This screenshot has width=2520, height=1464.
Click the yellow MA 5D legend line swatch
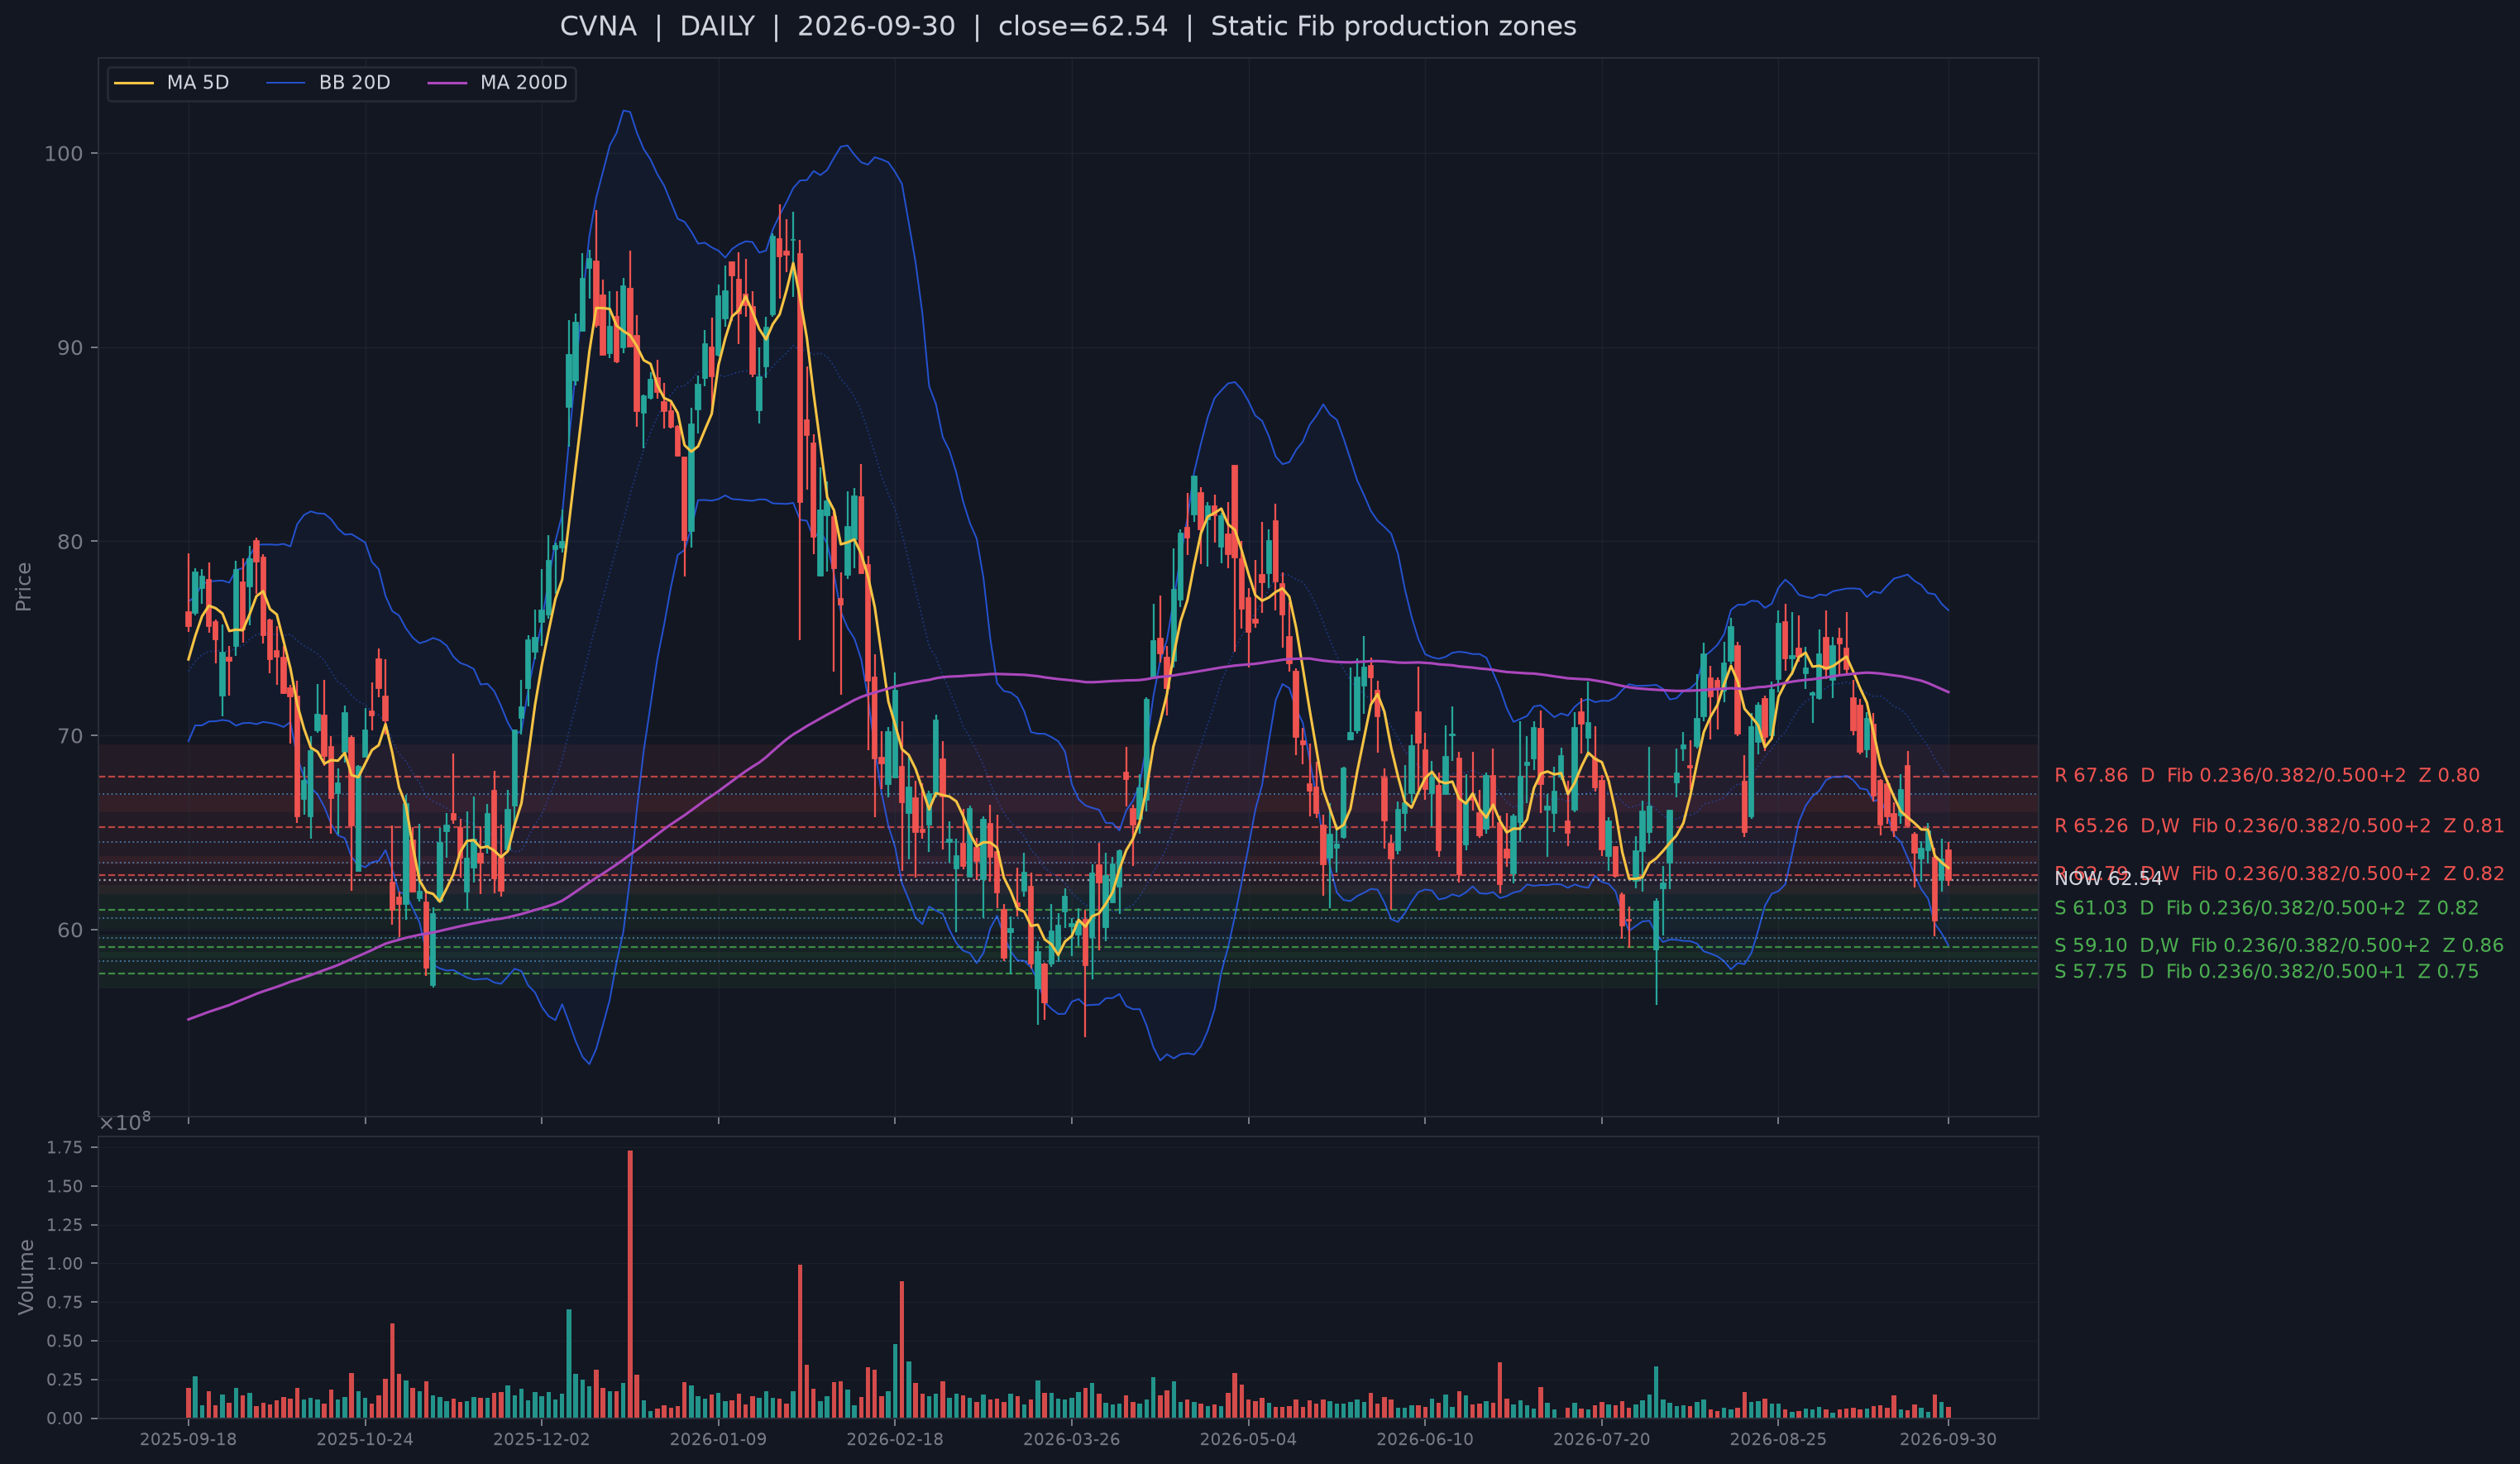pos(134,83)
